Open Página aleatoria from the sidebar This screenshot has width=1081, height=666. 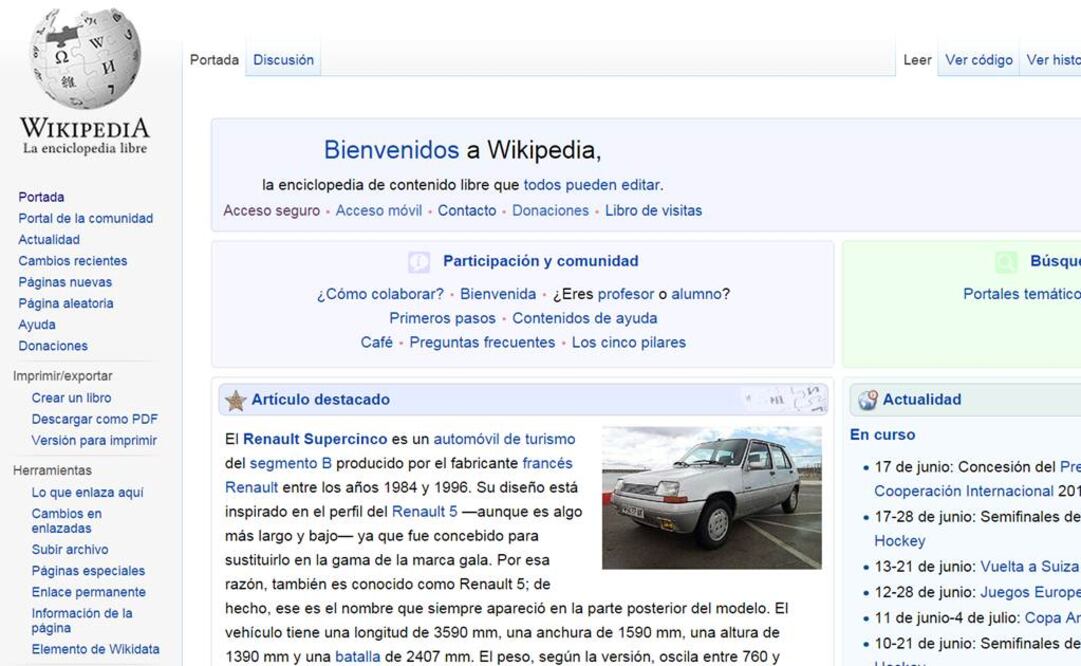tap(66, 303)
